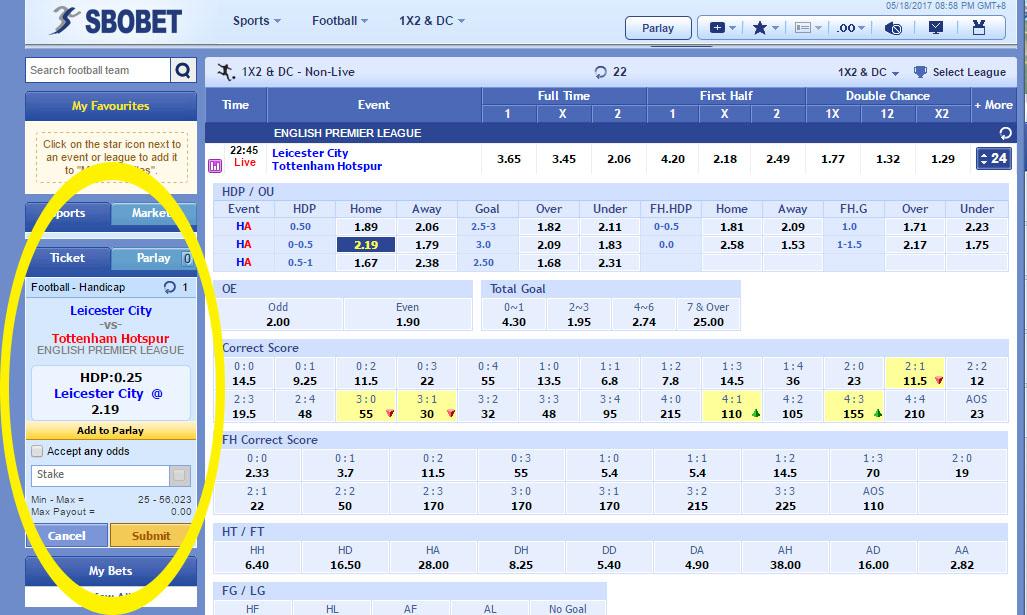Screen dimensions: 1027x615
Task: Cancel the bet ticket
Action: (67, 536)
